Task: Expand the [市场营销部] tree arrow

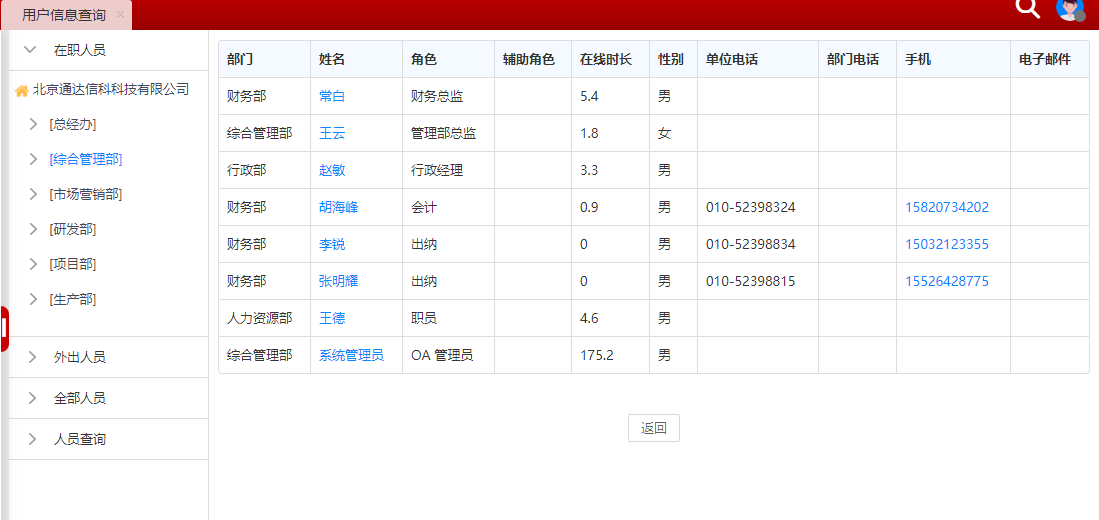Action: tap(33, 194)
